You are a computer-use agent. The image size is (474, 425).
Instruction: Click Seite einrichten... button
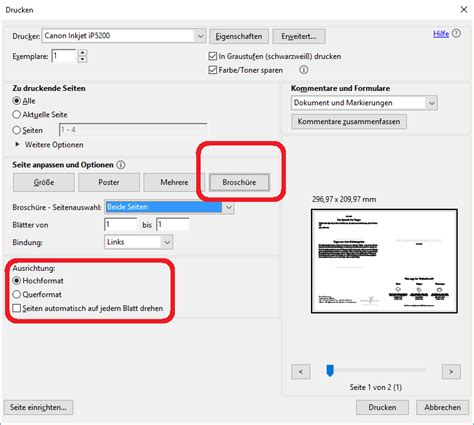point(38,407)
